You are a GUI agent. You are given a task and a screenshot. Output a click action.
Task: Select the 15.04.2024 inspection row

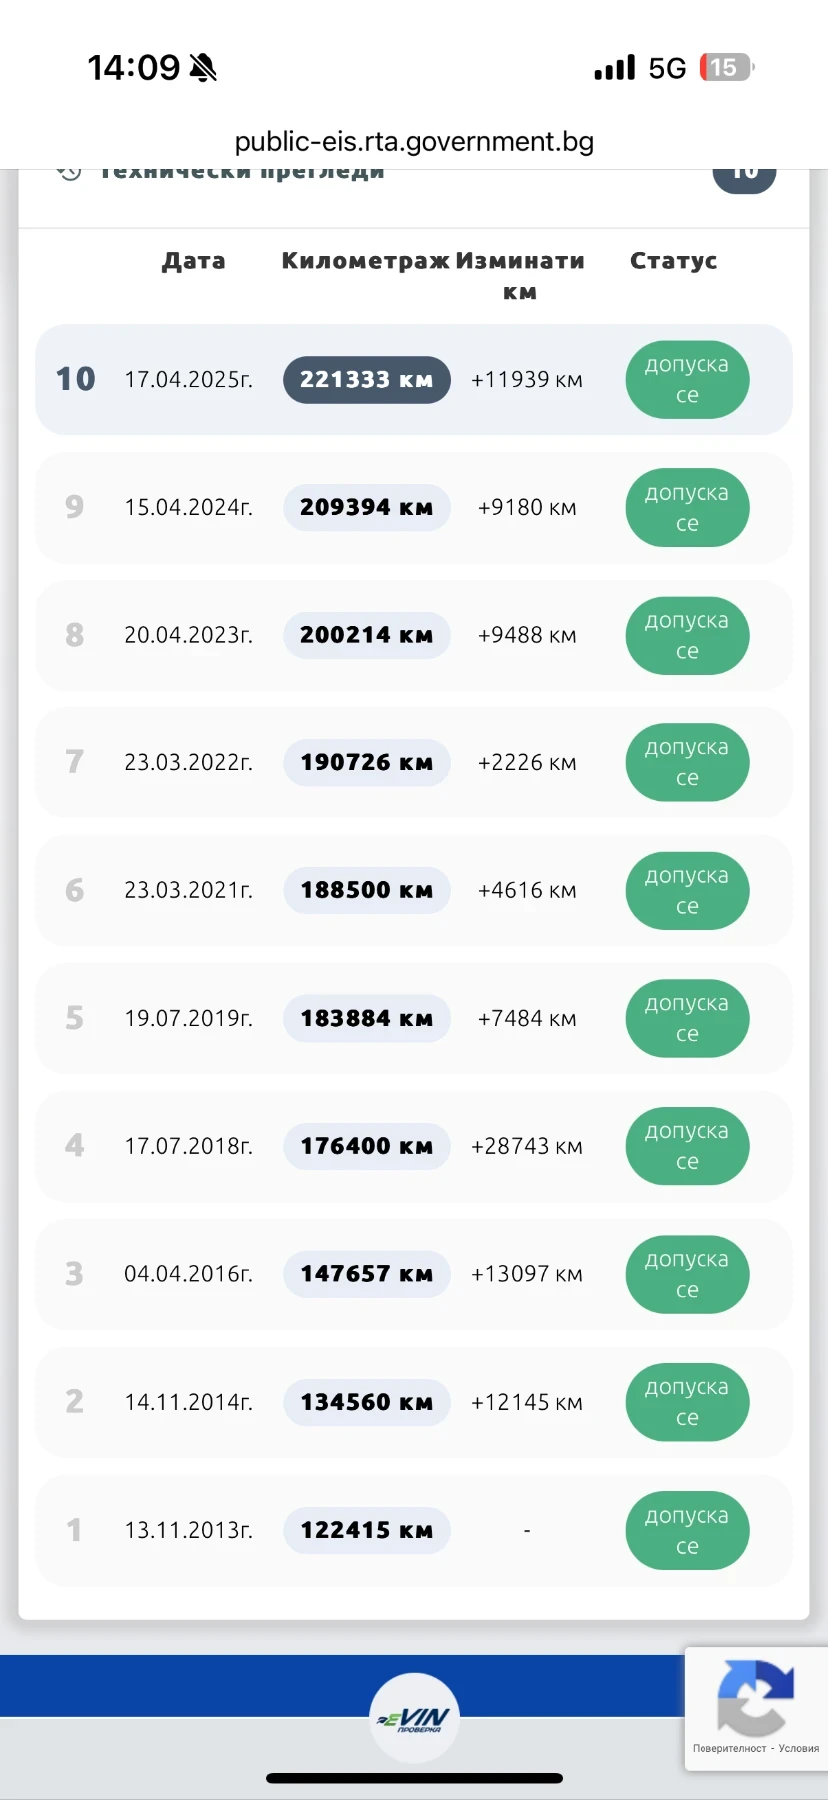pos(414,508)
